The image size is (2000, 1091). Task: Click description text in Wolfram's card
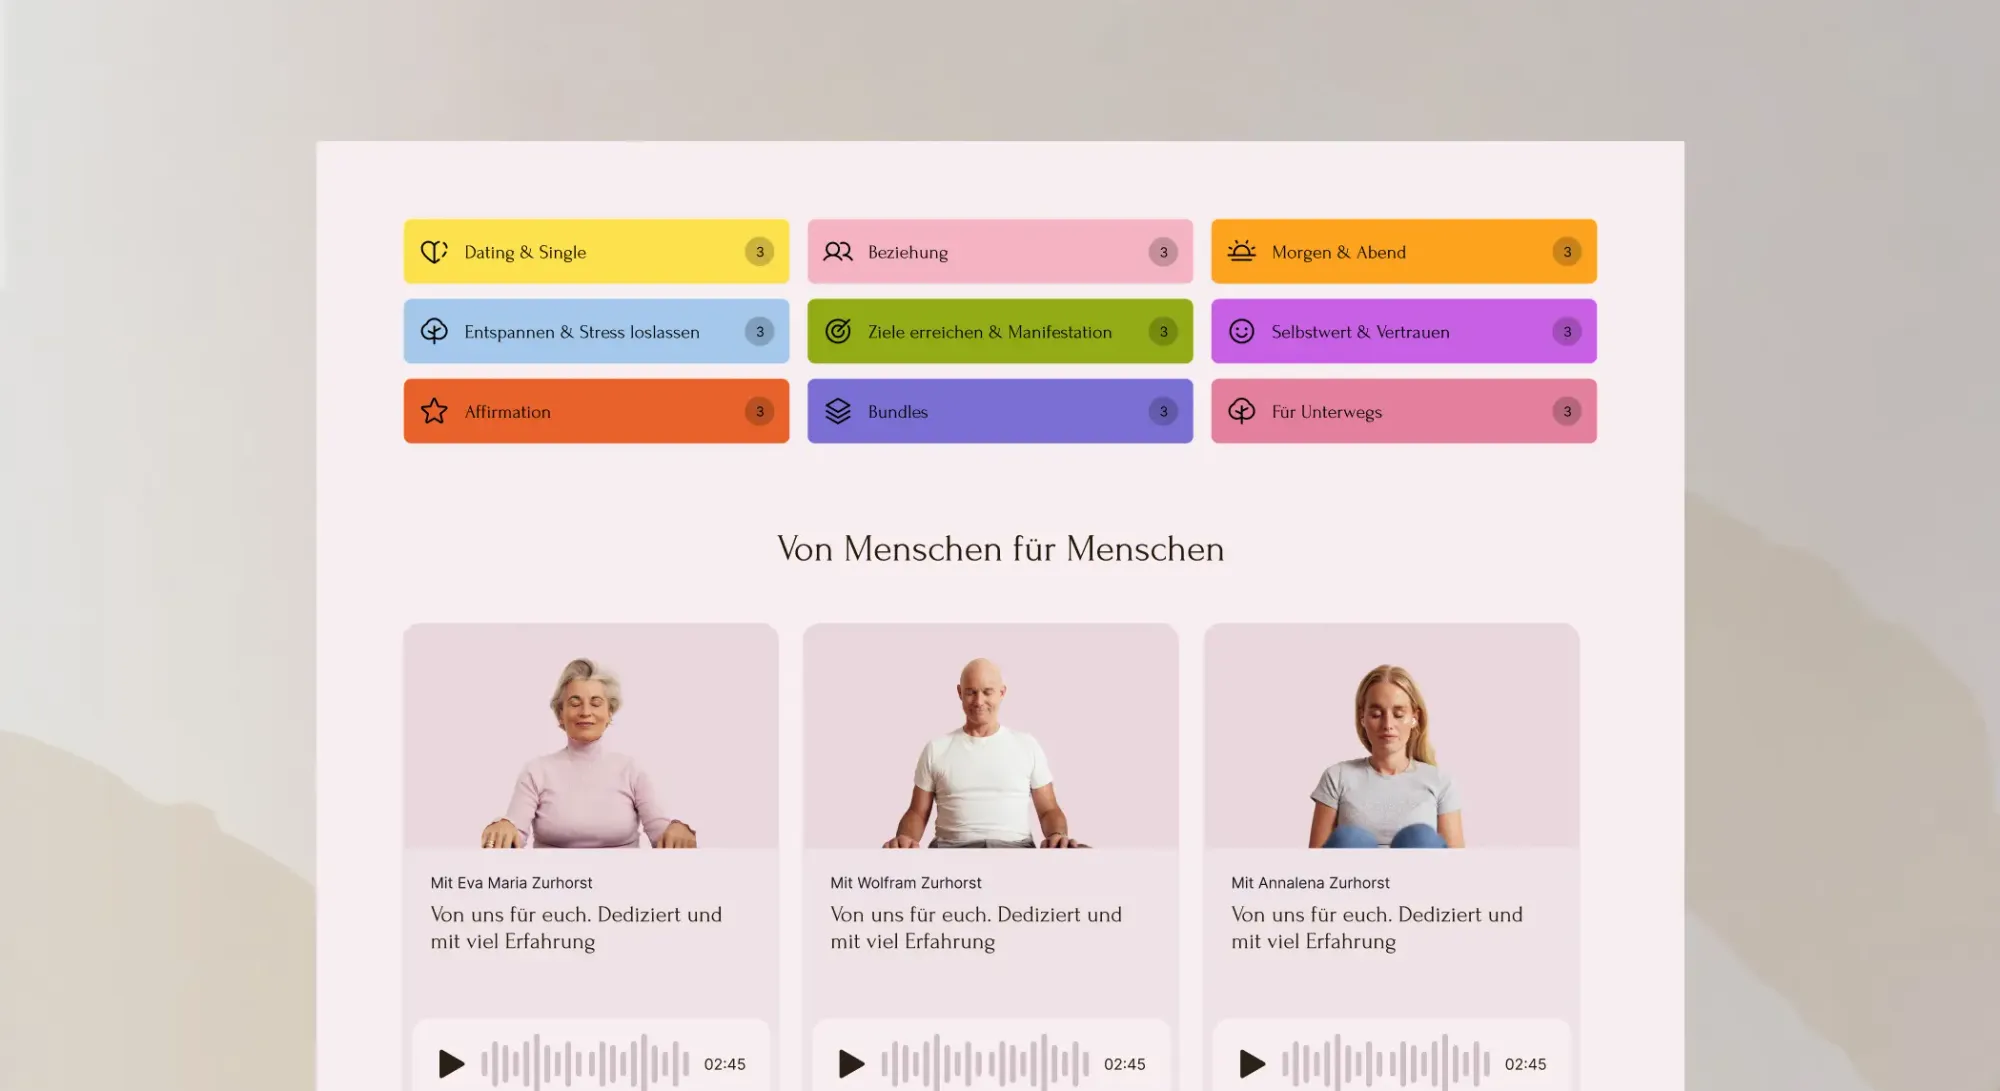coord(976,928)
